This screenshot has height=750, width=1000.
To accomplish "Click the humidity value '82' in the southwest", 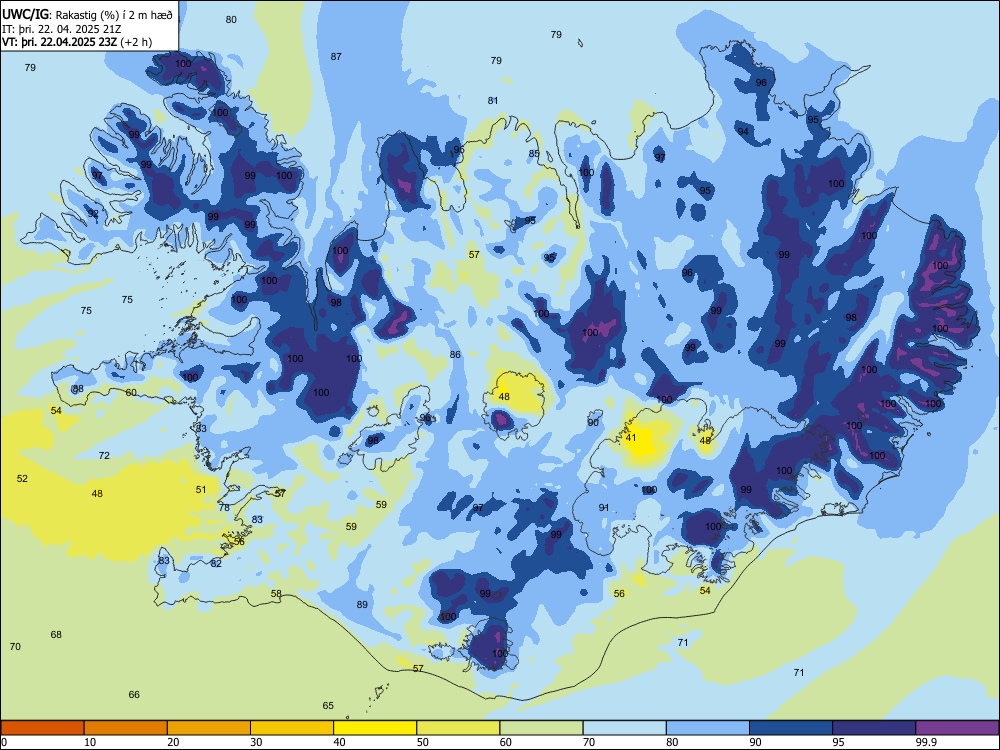I will coord(216,563).
